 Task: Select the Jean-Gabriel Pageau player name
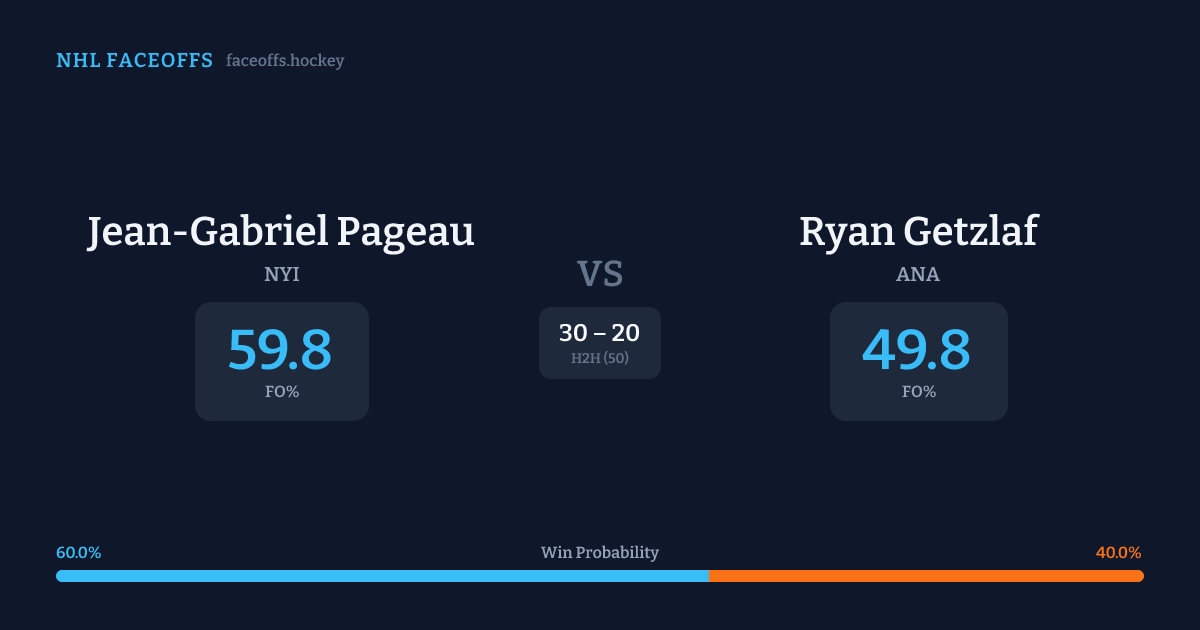coord(281,232)
